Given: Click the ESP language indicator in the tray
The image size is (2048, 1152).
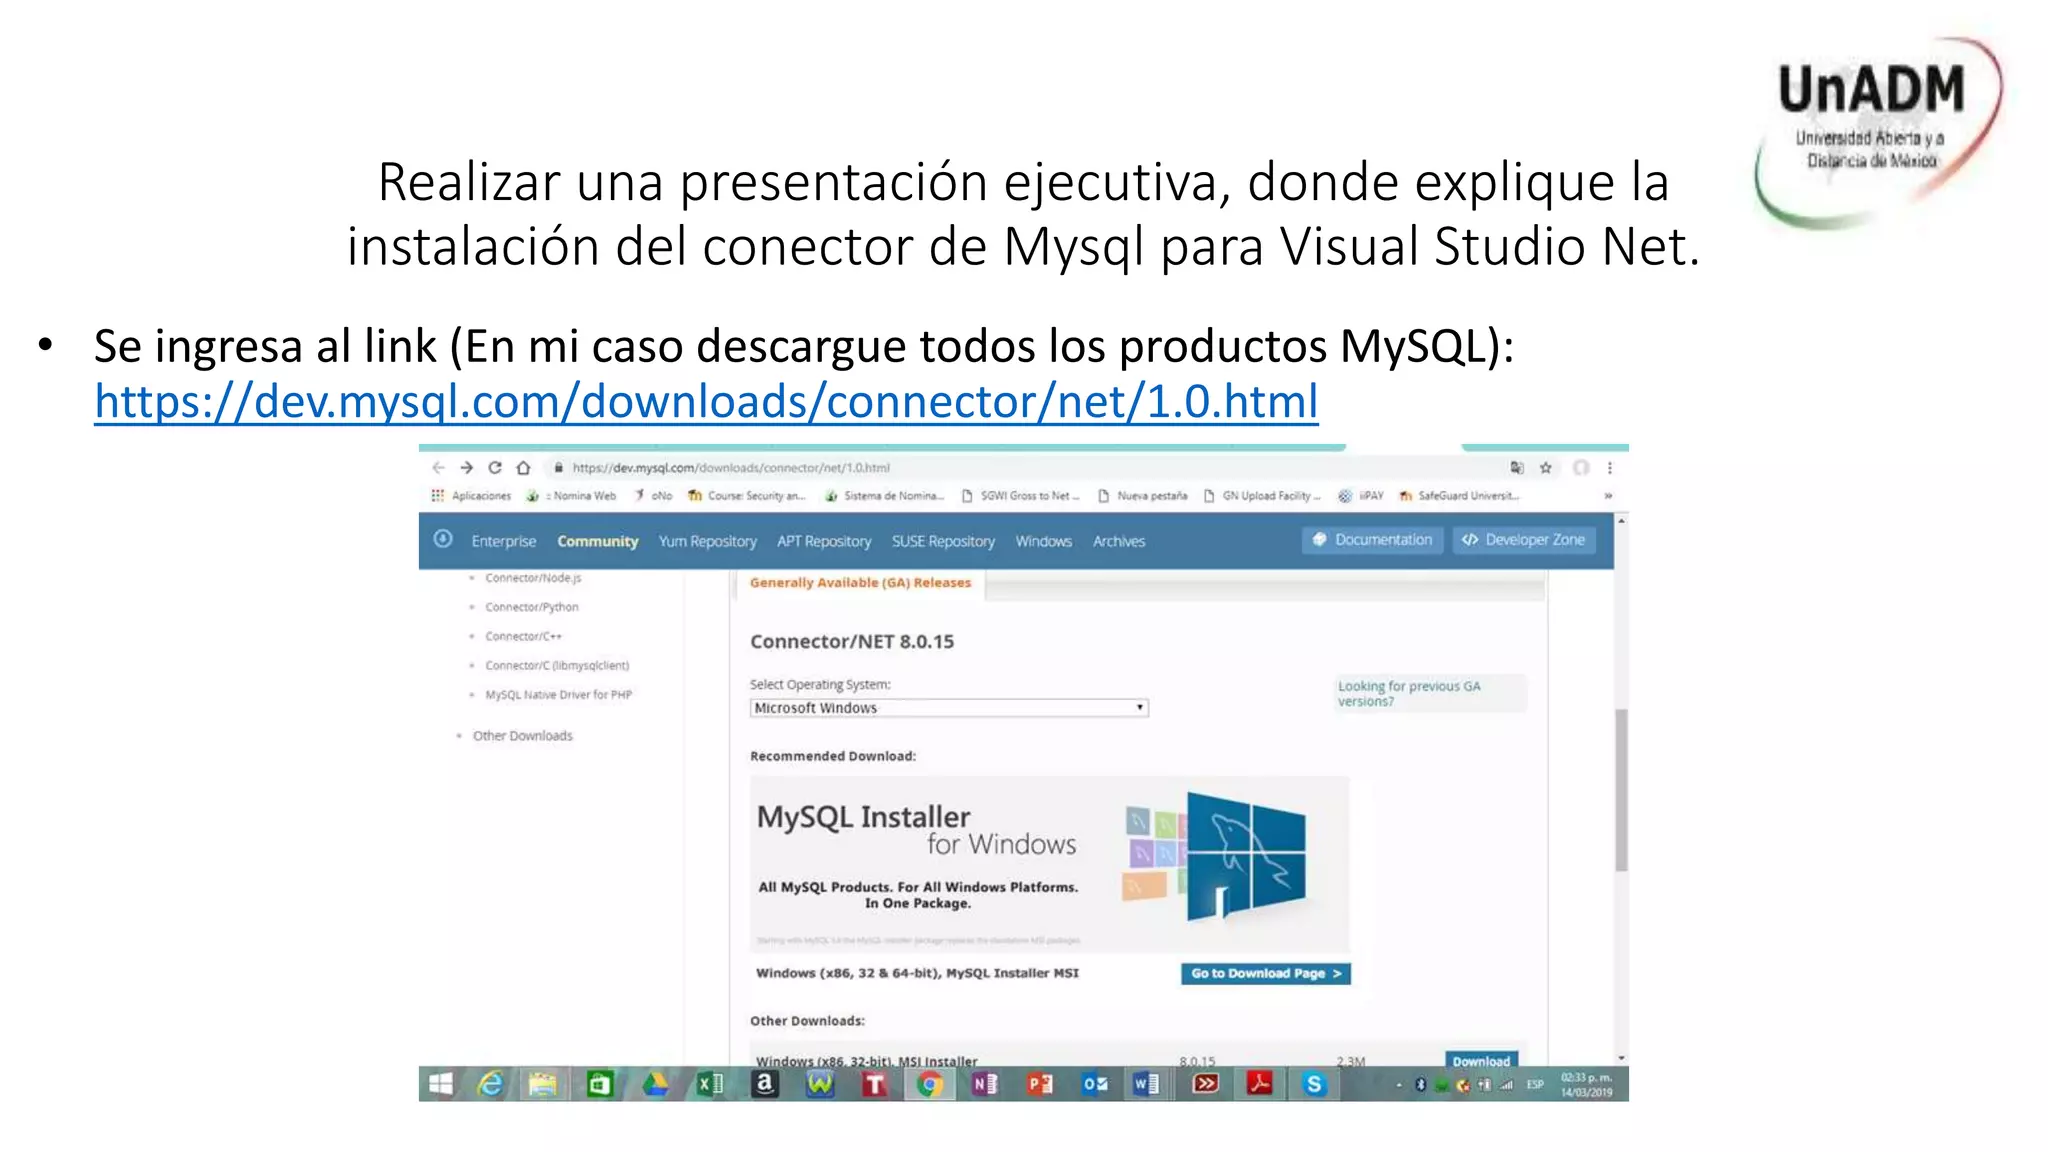Looking at the screenshot, I should click(1535, 1085).
